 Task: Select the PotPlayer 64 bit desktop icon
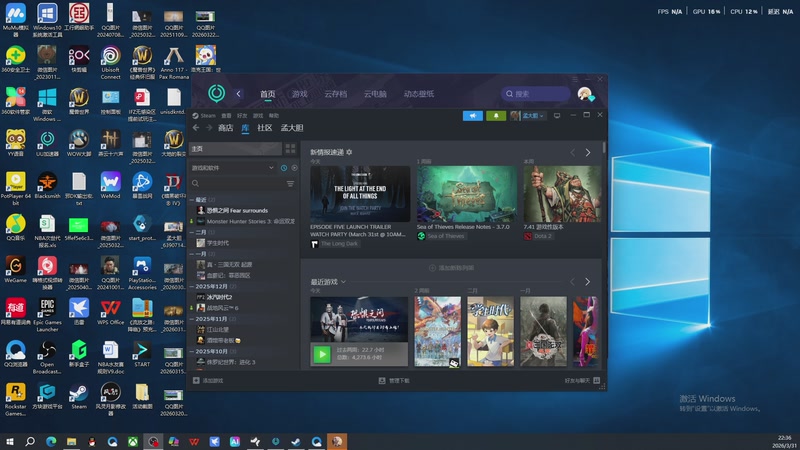coord(15,188)
